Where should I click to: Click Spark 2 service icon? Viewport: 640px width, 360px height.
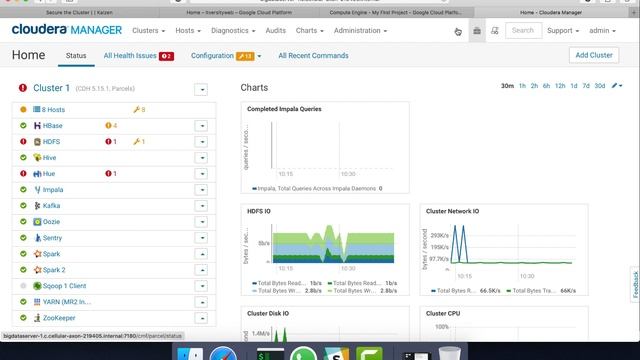tap(37, 270)
